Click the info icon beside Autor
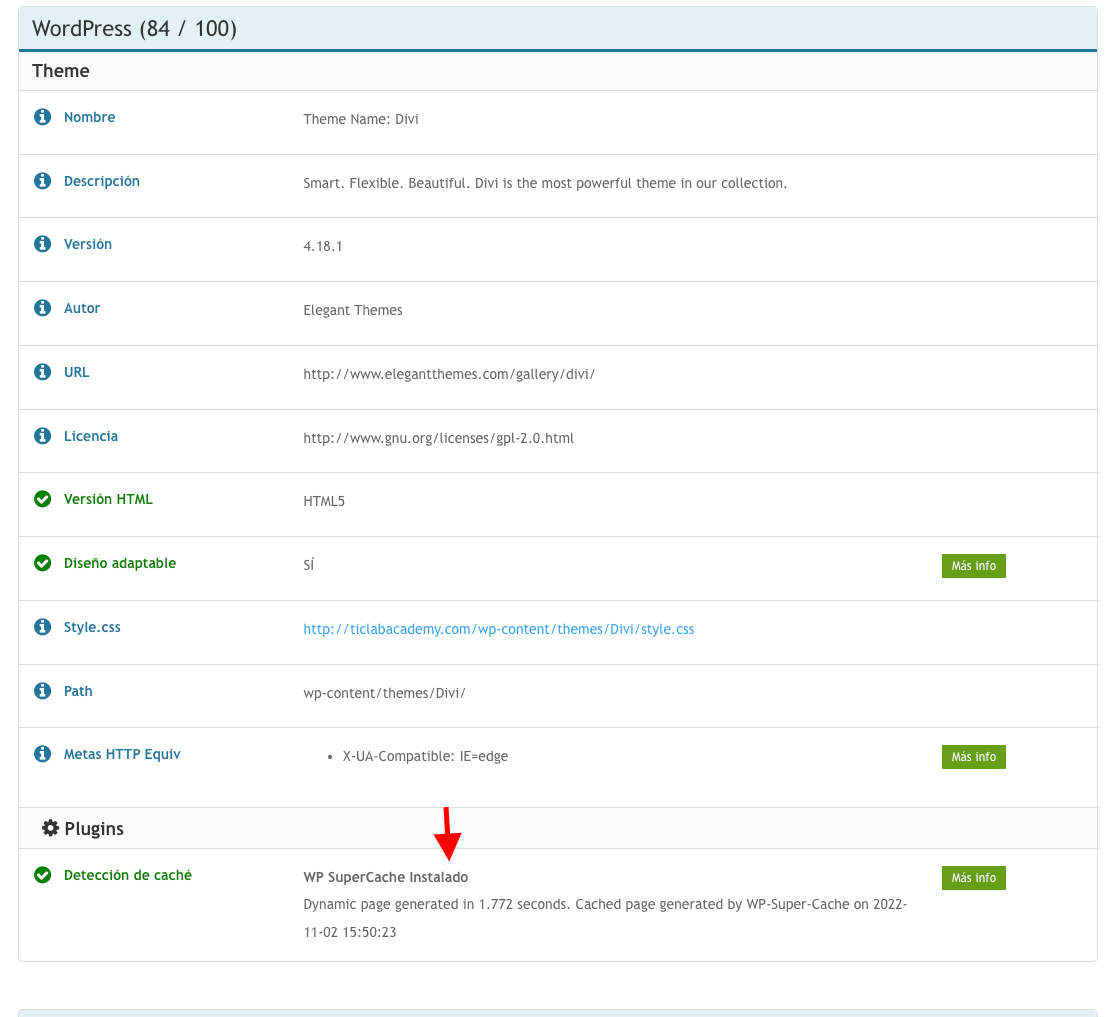 click(43, 308)
